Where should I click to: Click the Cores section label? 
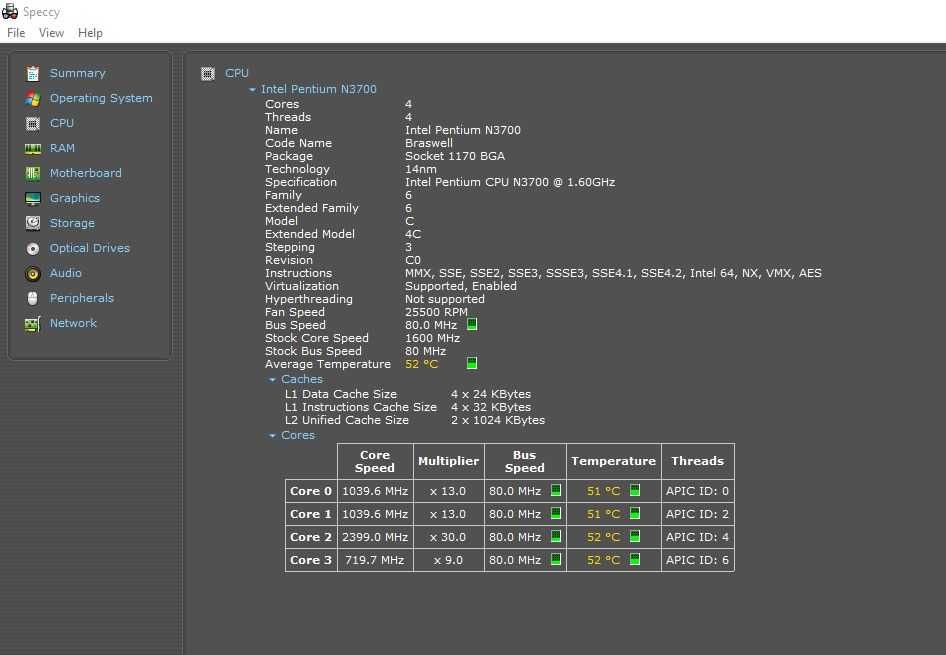point(297,435)
